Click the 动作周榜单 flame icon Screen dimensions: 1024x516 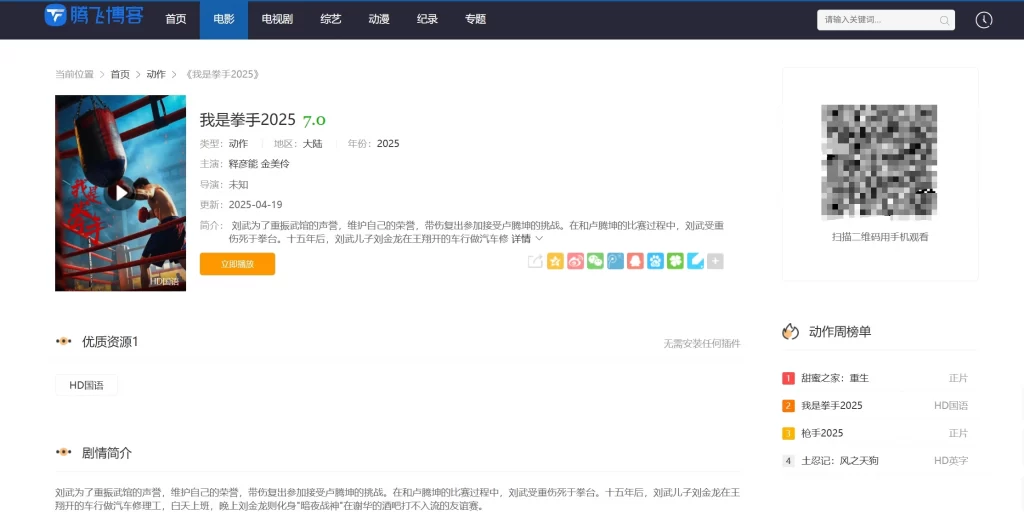point(790,331)
